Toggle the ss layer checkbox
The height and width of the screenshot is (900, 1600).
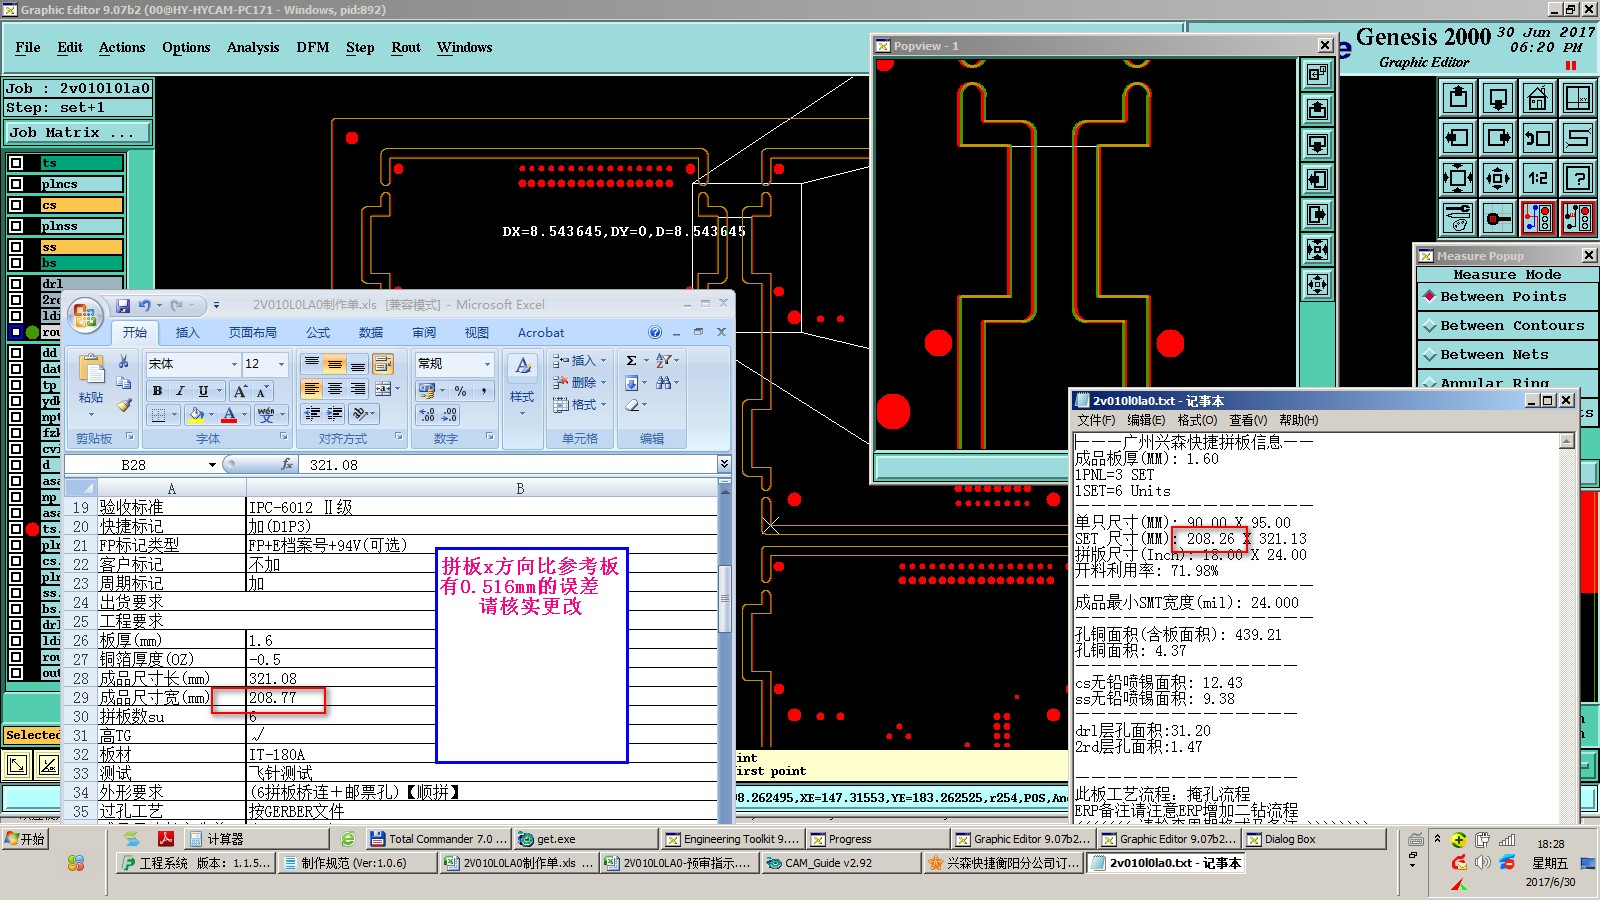point(16,247)
